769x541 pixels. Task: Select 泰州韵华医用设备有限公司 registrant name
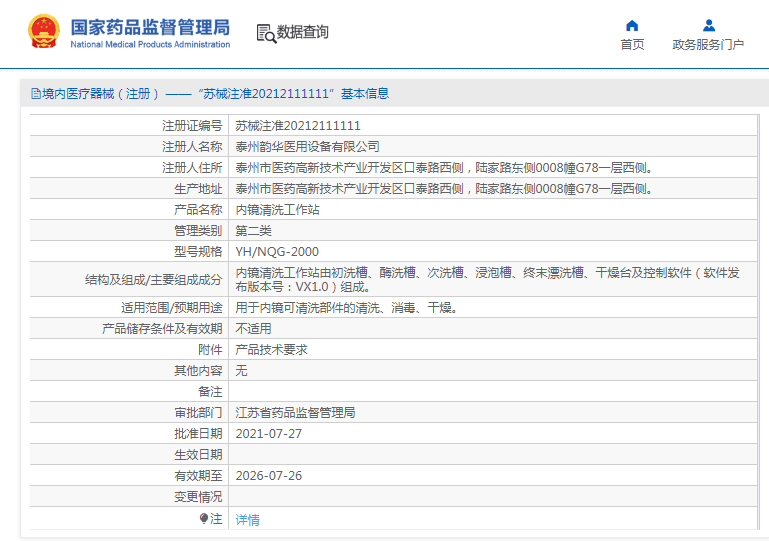[x=308, y=147]
